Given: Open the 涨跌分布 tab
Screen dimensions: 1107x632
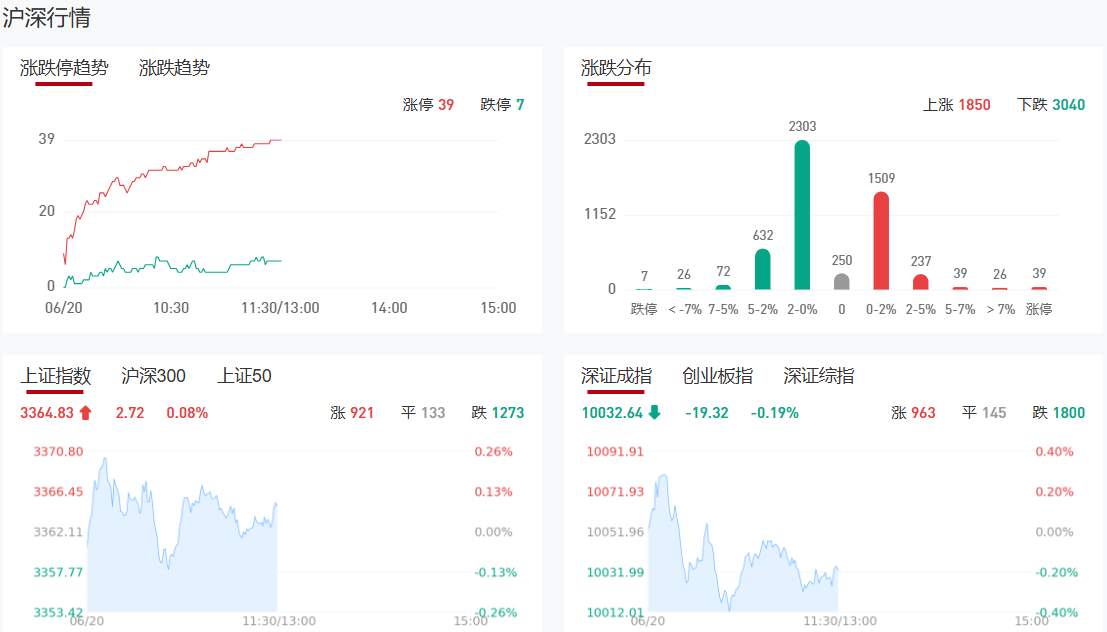Looking at the screenshot, I should pos(616,68).
